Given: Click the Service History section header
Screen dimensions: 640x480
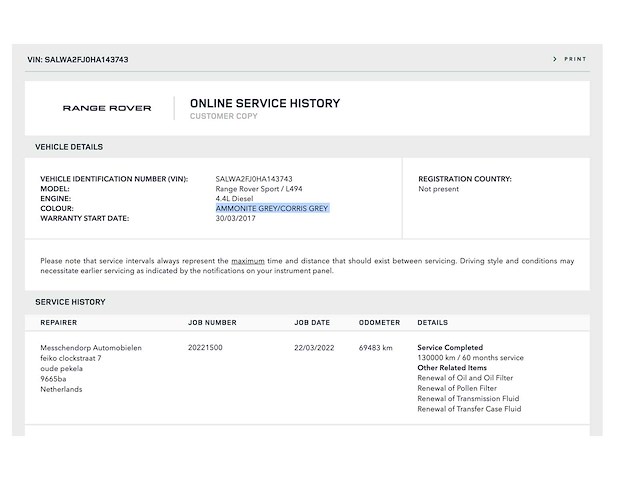Looking at the screenshot, I should tap(70, 302).
